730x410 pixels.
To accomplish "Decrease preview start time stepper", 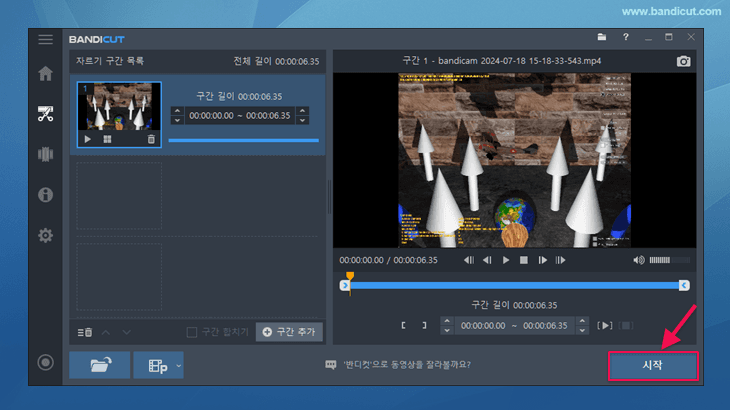I will point(447,330).
